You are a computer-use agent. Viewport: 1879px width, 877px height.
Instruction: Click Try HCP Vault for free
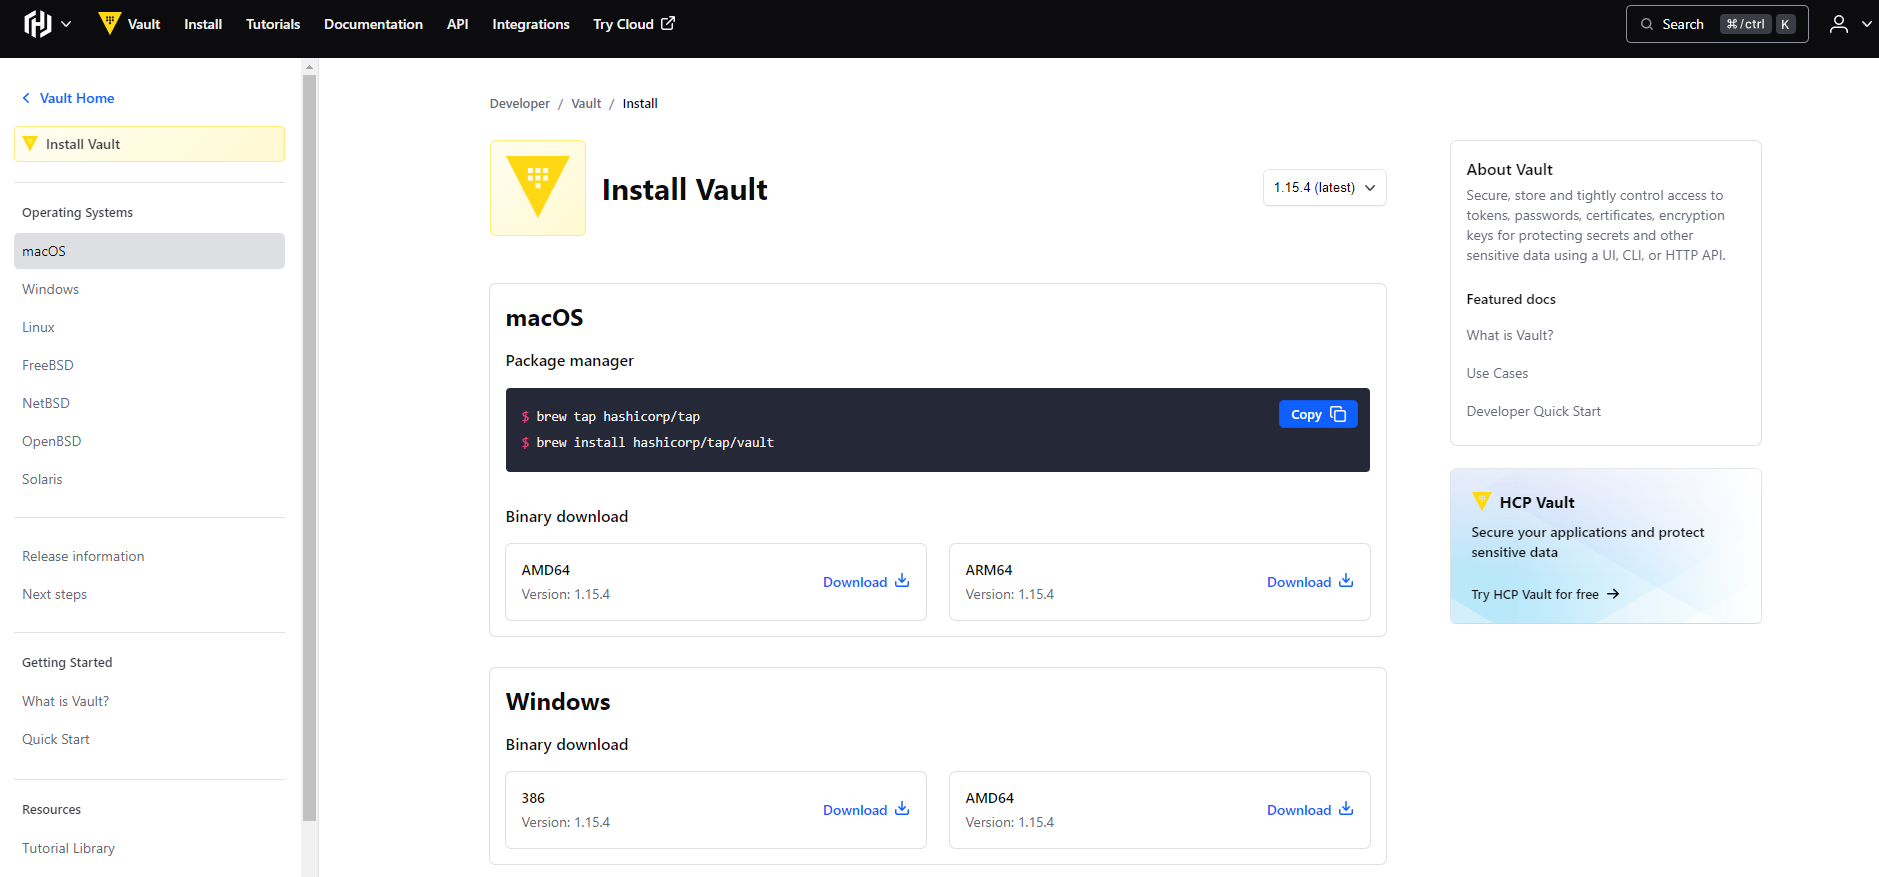pos(1545,594)
